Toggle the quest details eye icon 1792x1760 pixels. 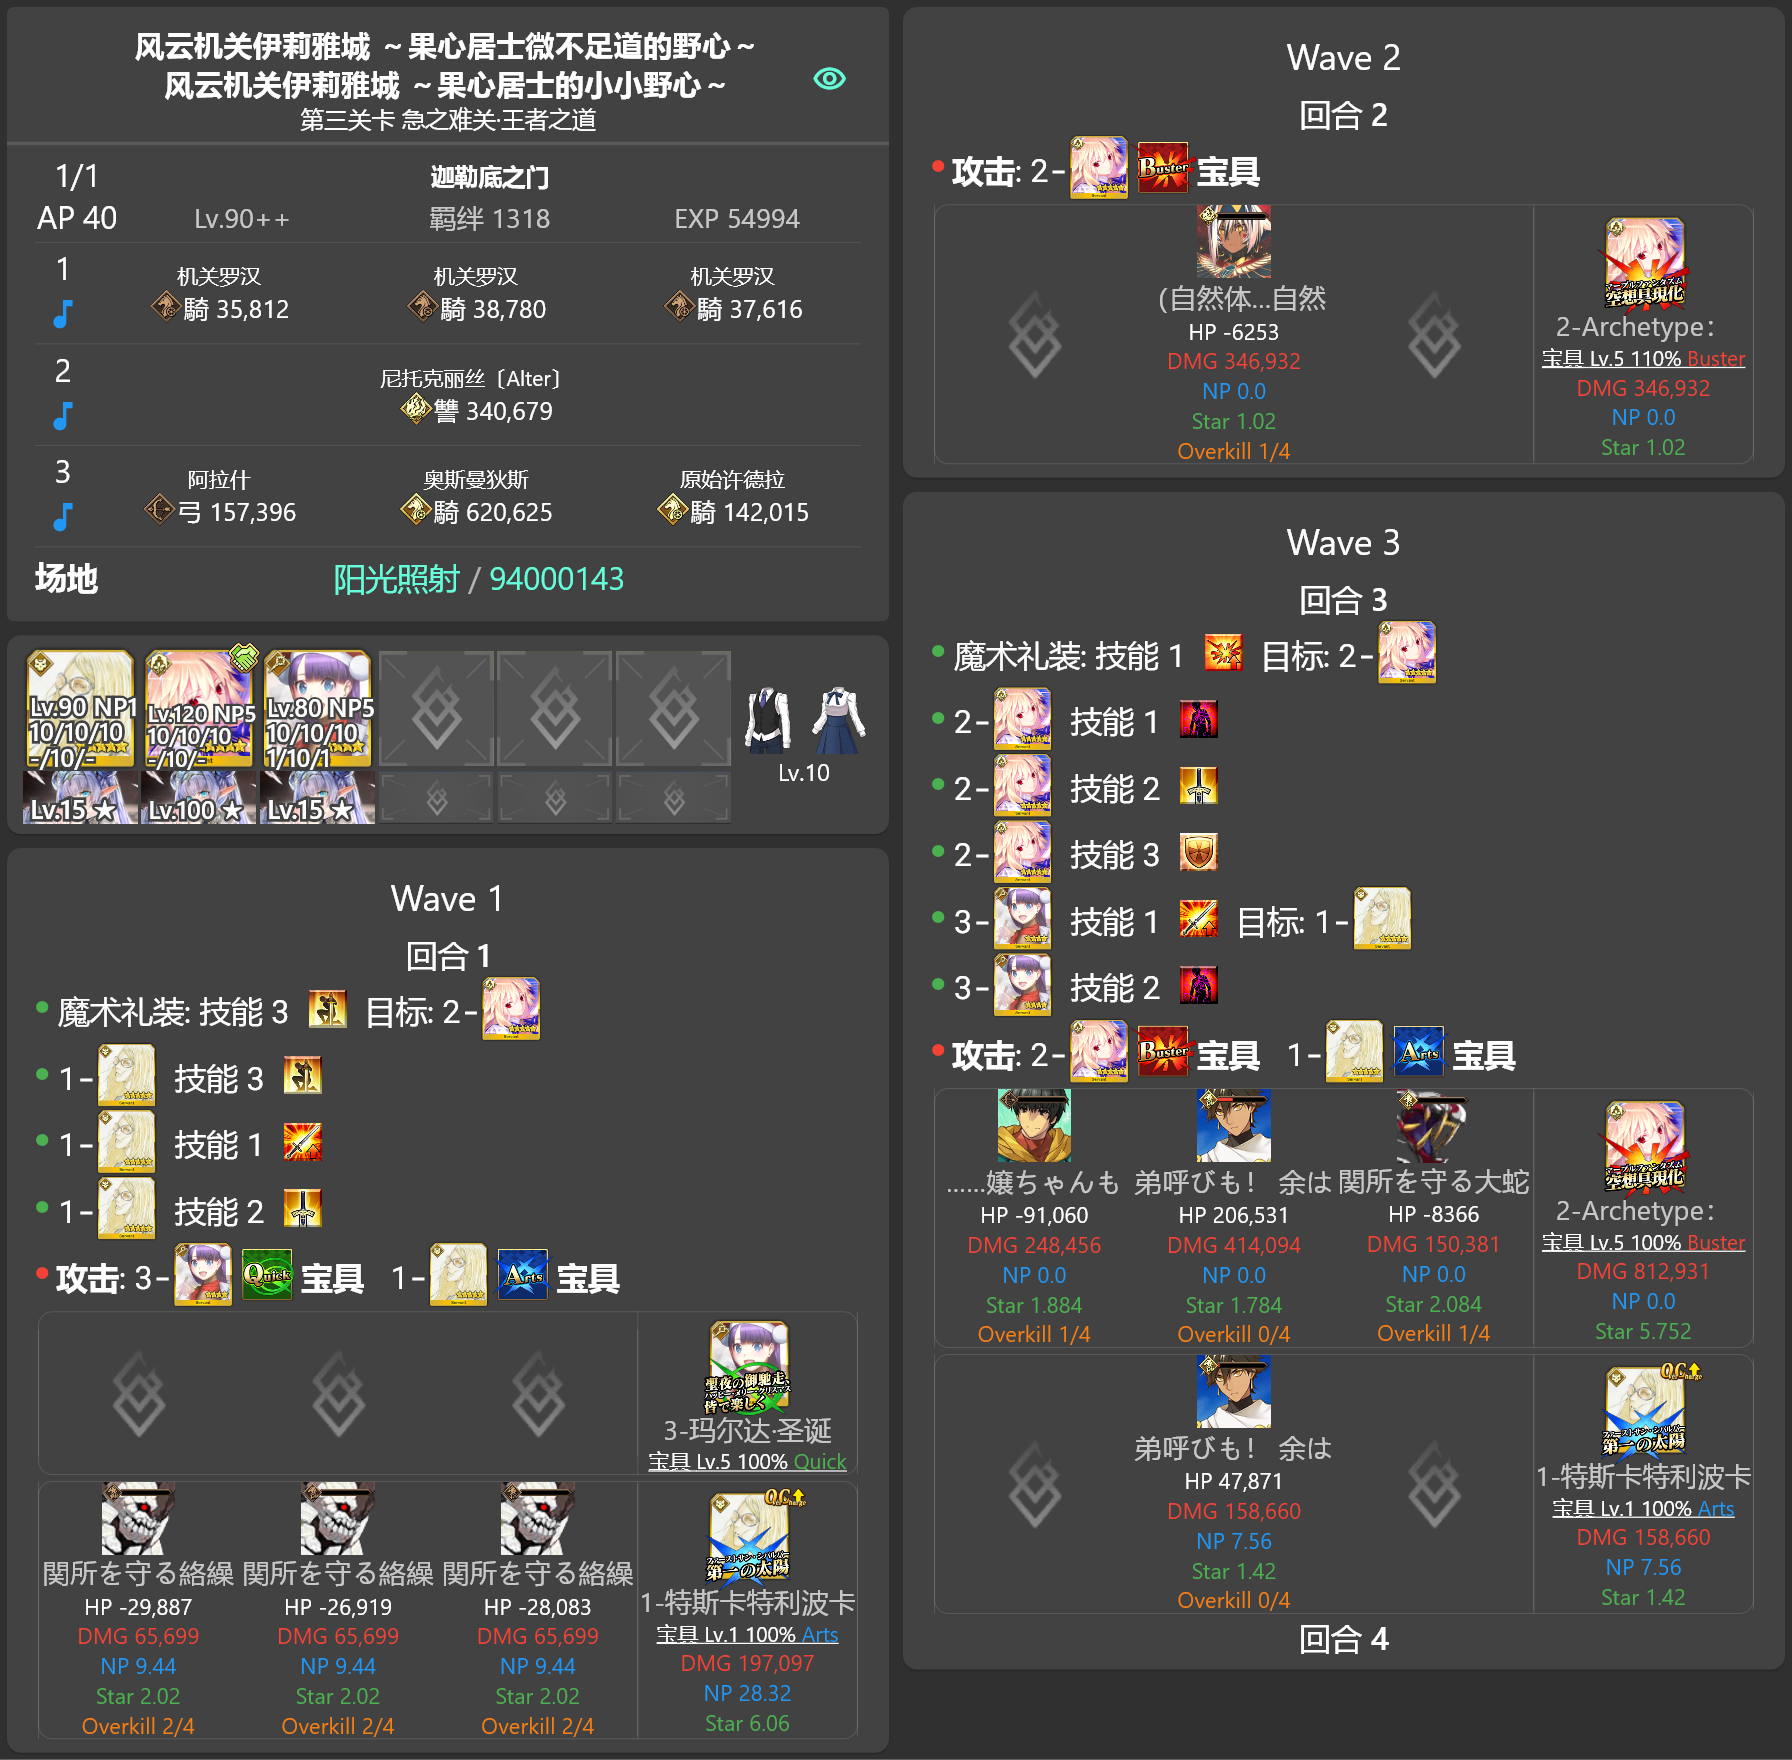[x=829, y=77]
